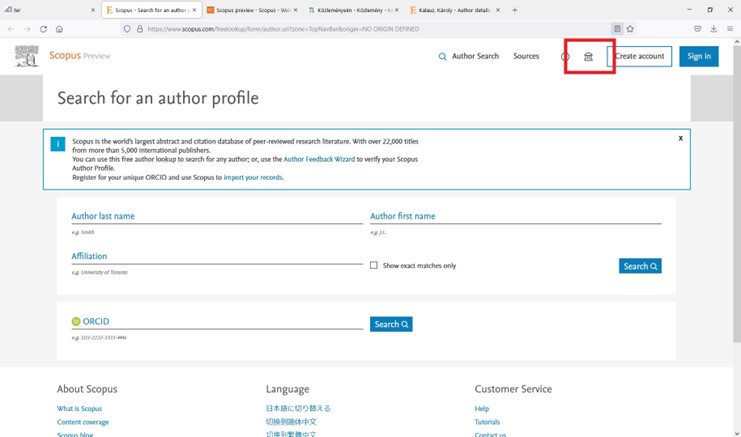Click the browser address bar URL

coord(283,29)
